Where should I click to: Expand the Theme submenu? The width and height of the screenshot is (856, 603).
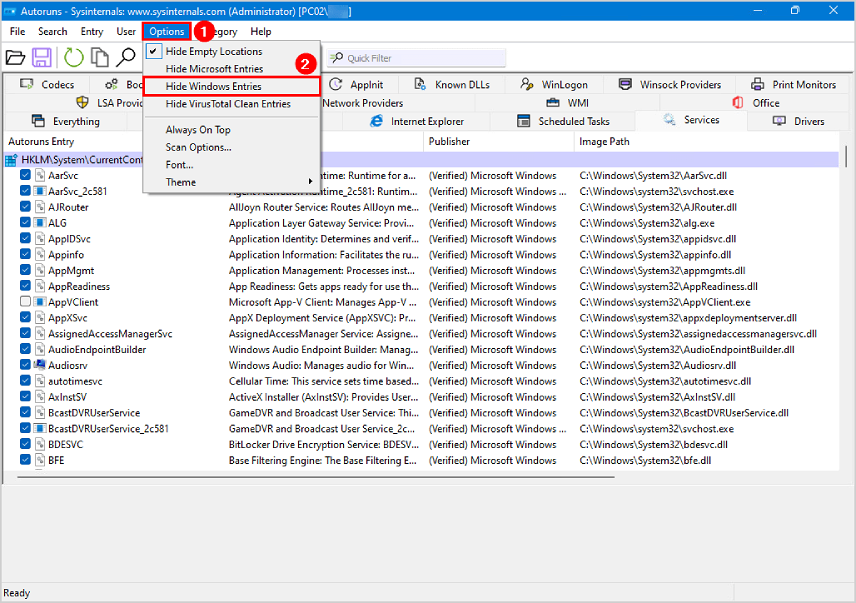231,182
